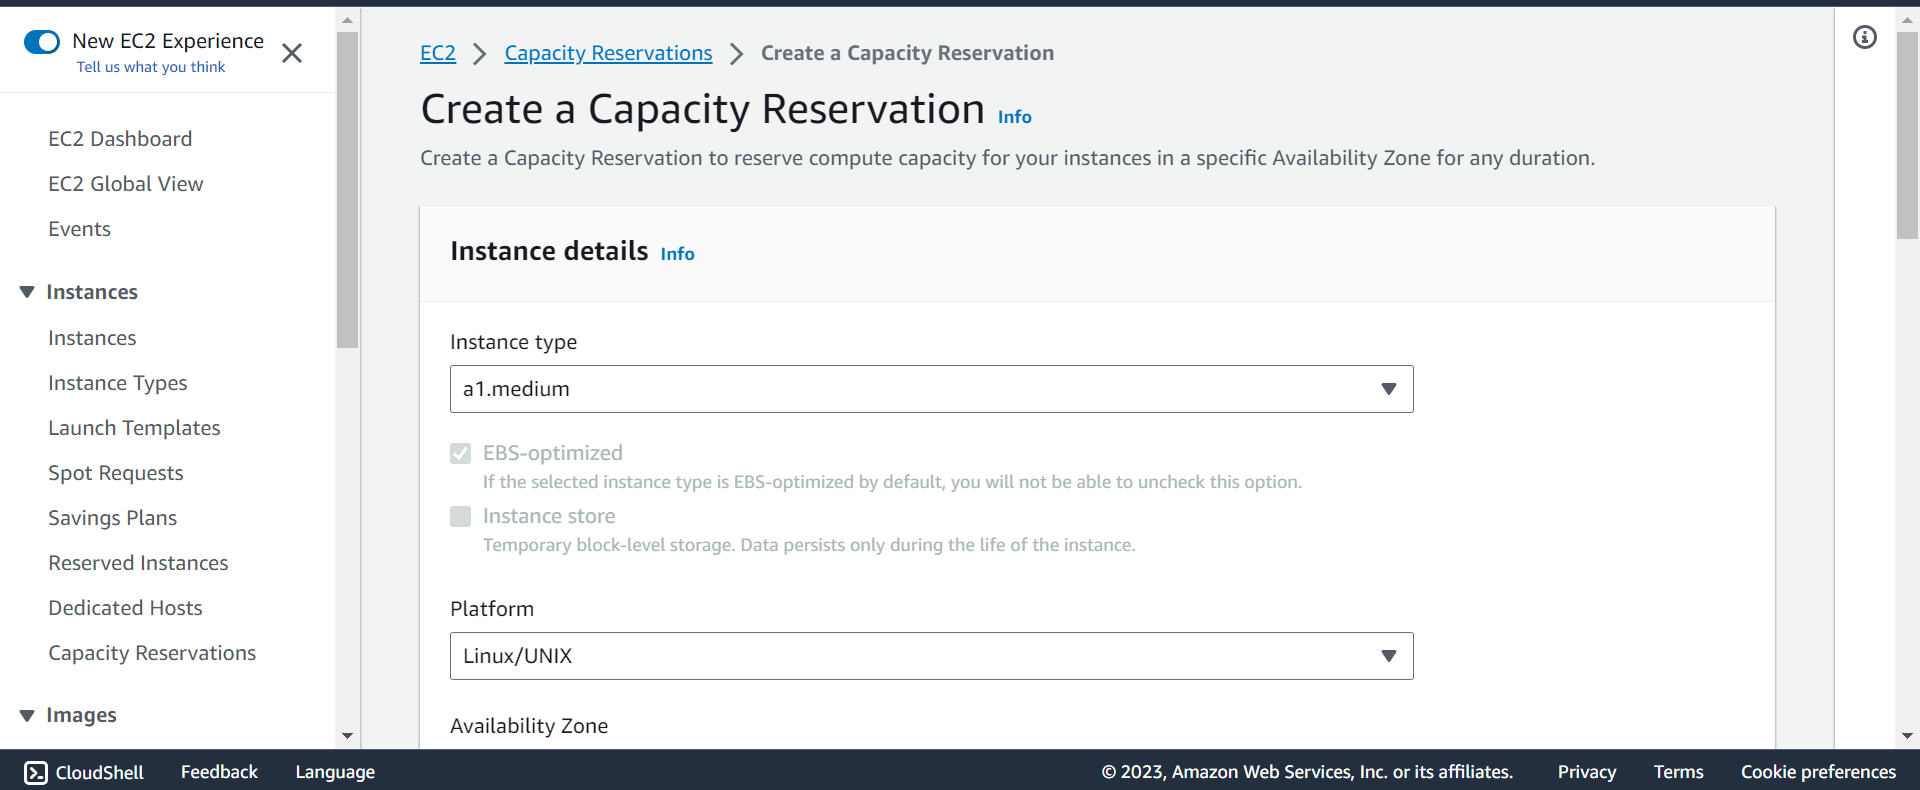The image size is (1920, 790).
Task: Open EC2 Global View
Action: [x=126, y=184]
